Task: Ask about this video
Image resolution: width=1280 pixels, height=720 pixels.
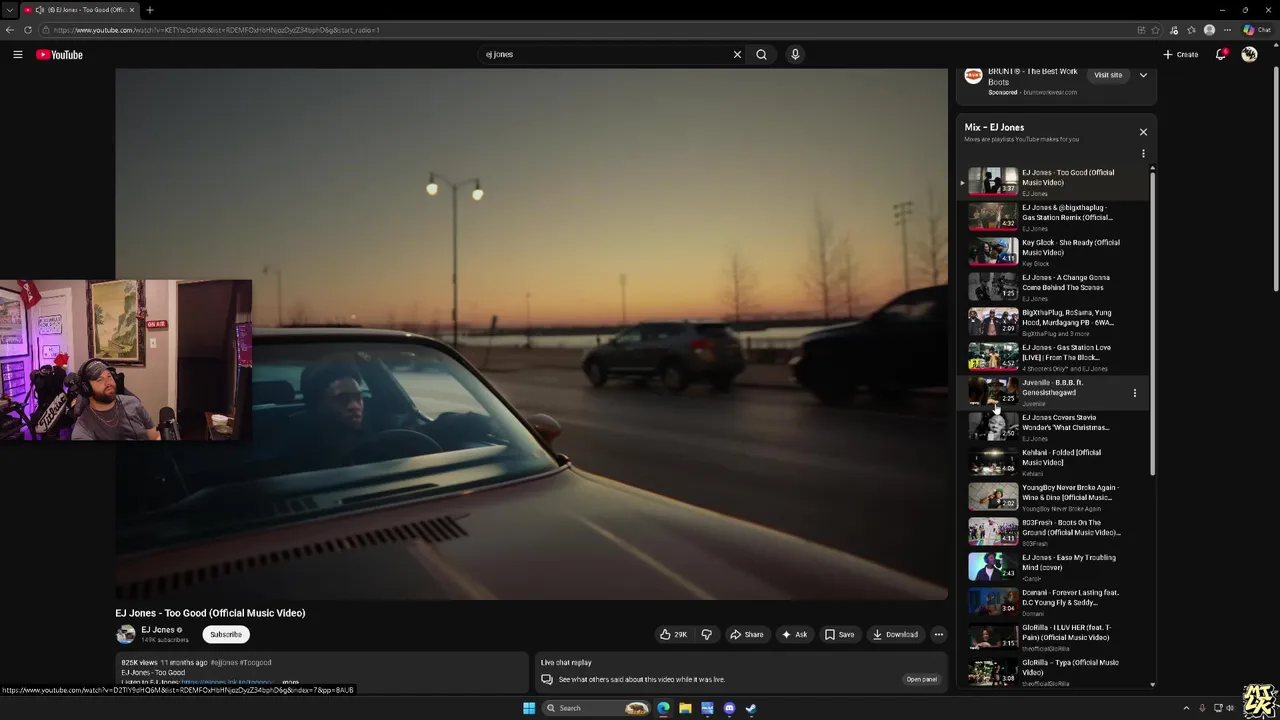Action: [x=794, y=634]
